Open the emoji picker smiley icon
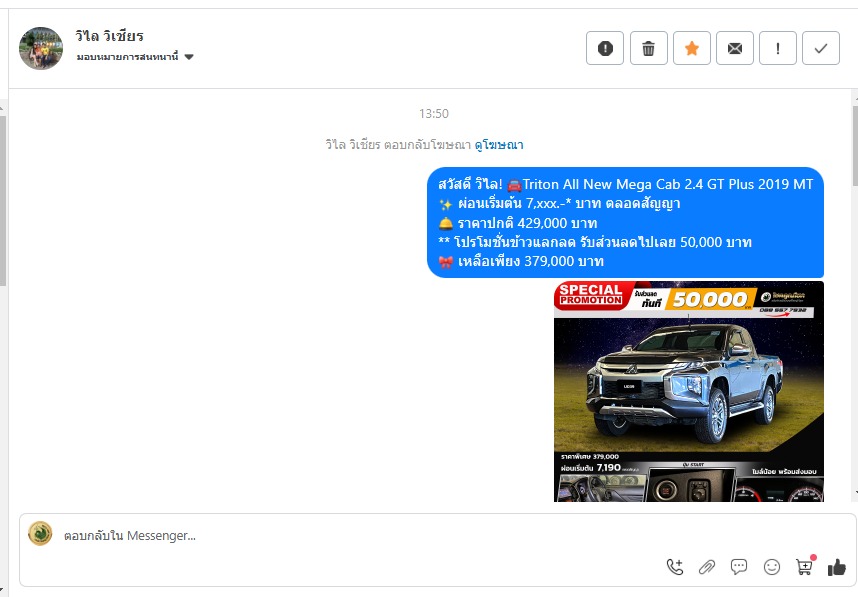858x597 pixels. pyautogui.click(x=772, y=567)
